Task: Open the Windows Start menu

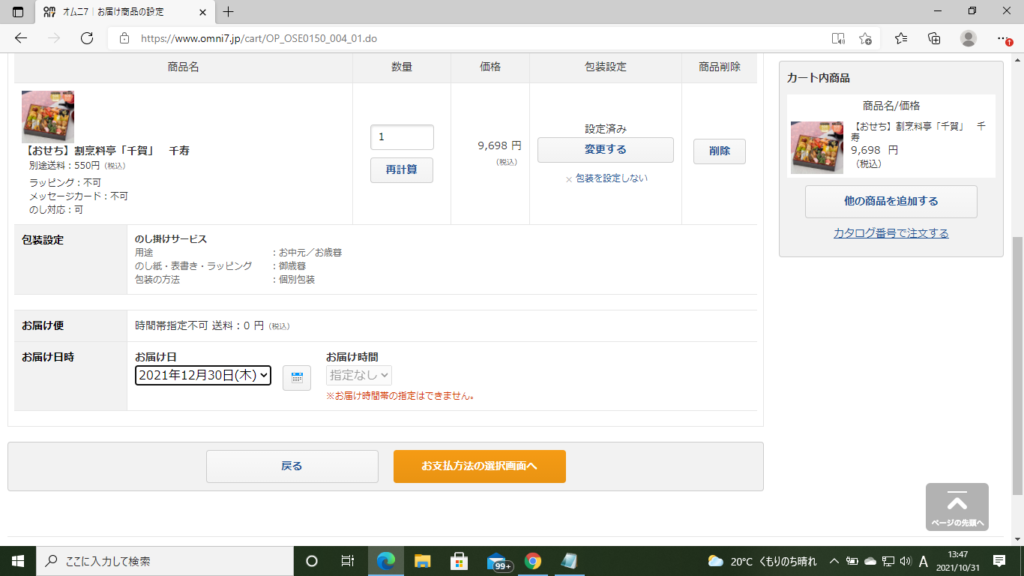Action: pyautogui.click(x=18, y=561)
